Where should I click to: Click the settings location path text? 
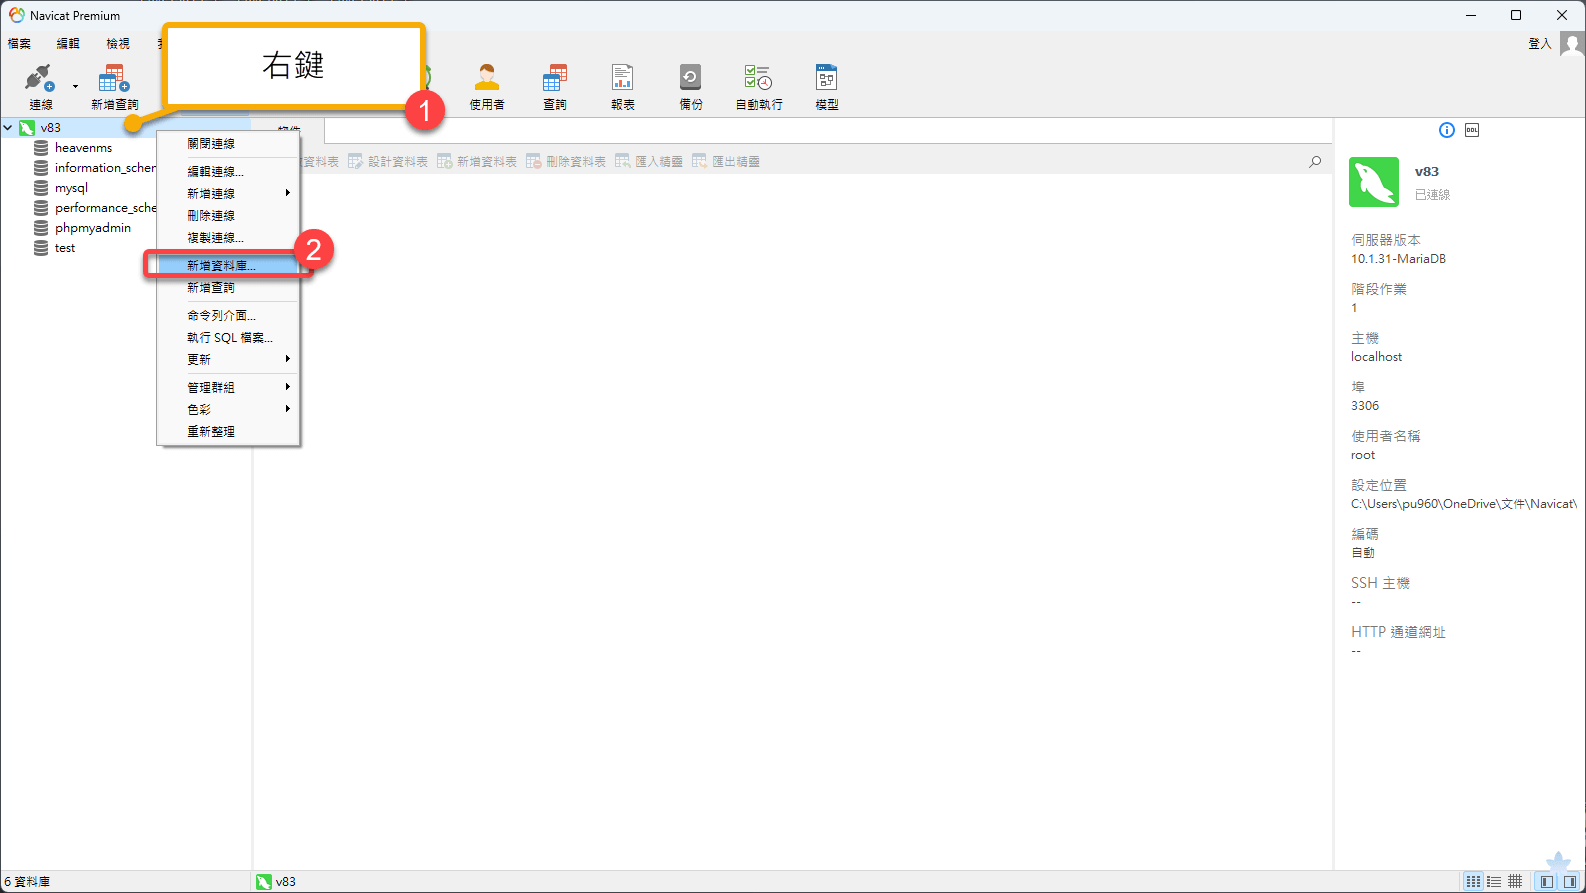(1464, 504)
